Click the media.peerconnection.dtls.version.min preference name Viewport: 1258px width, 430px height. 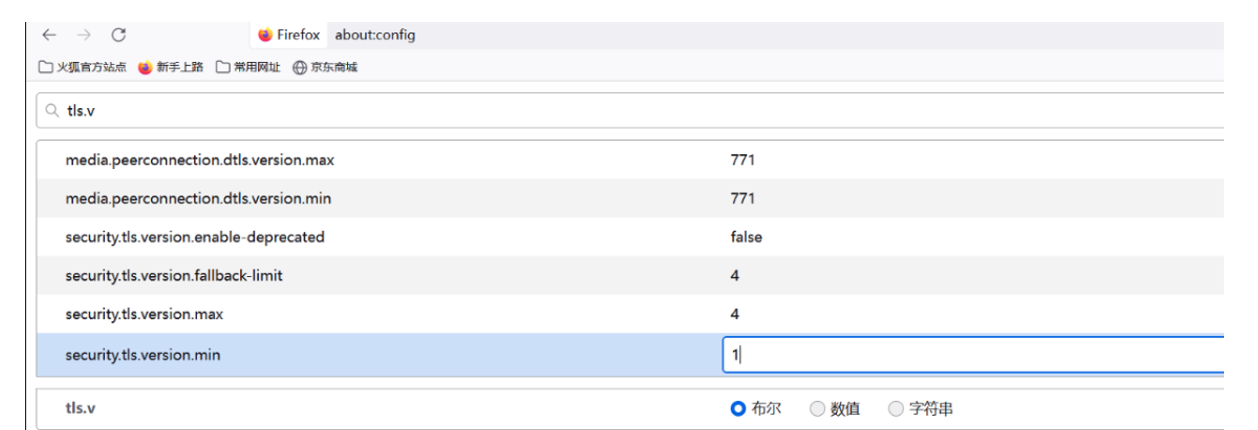point(198,198)
